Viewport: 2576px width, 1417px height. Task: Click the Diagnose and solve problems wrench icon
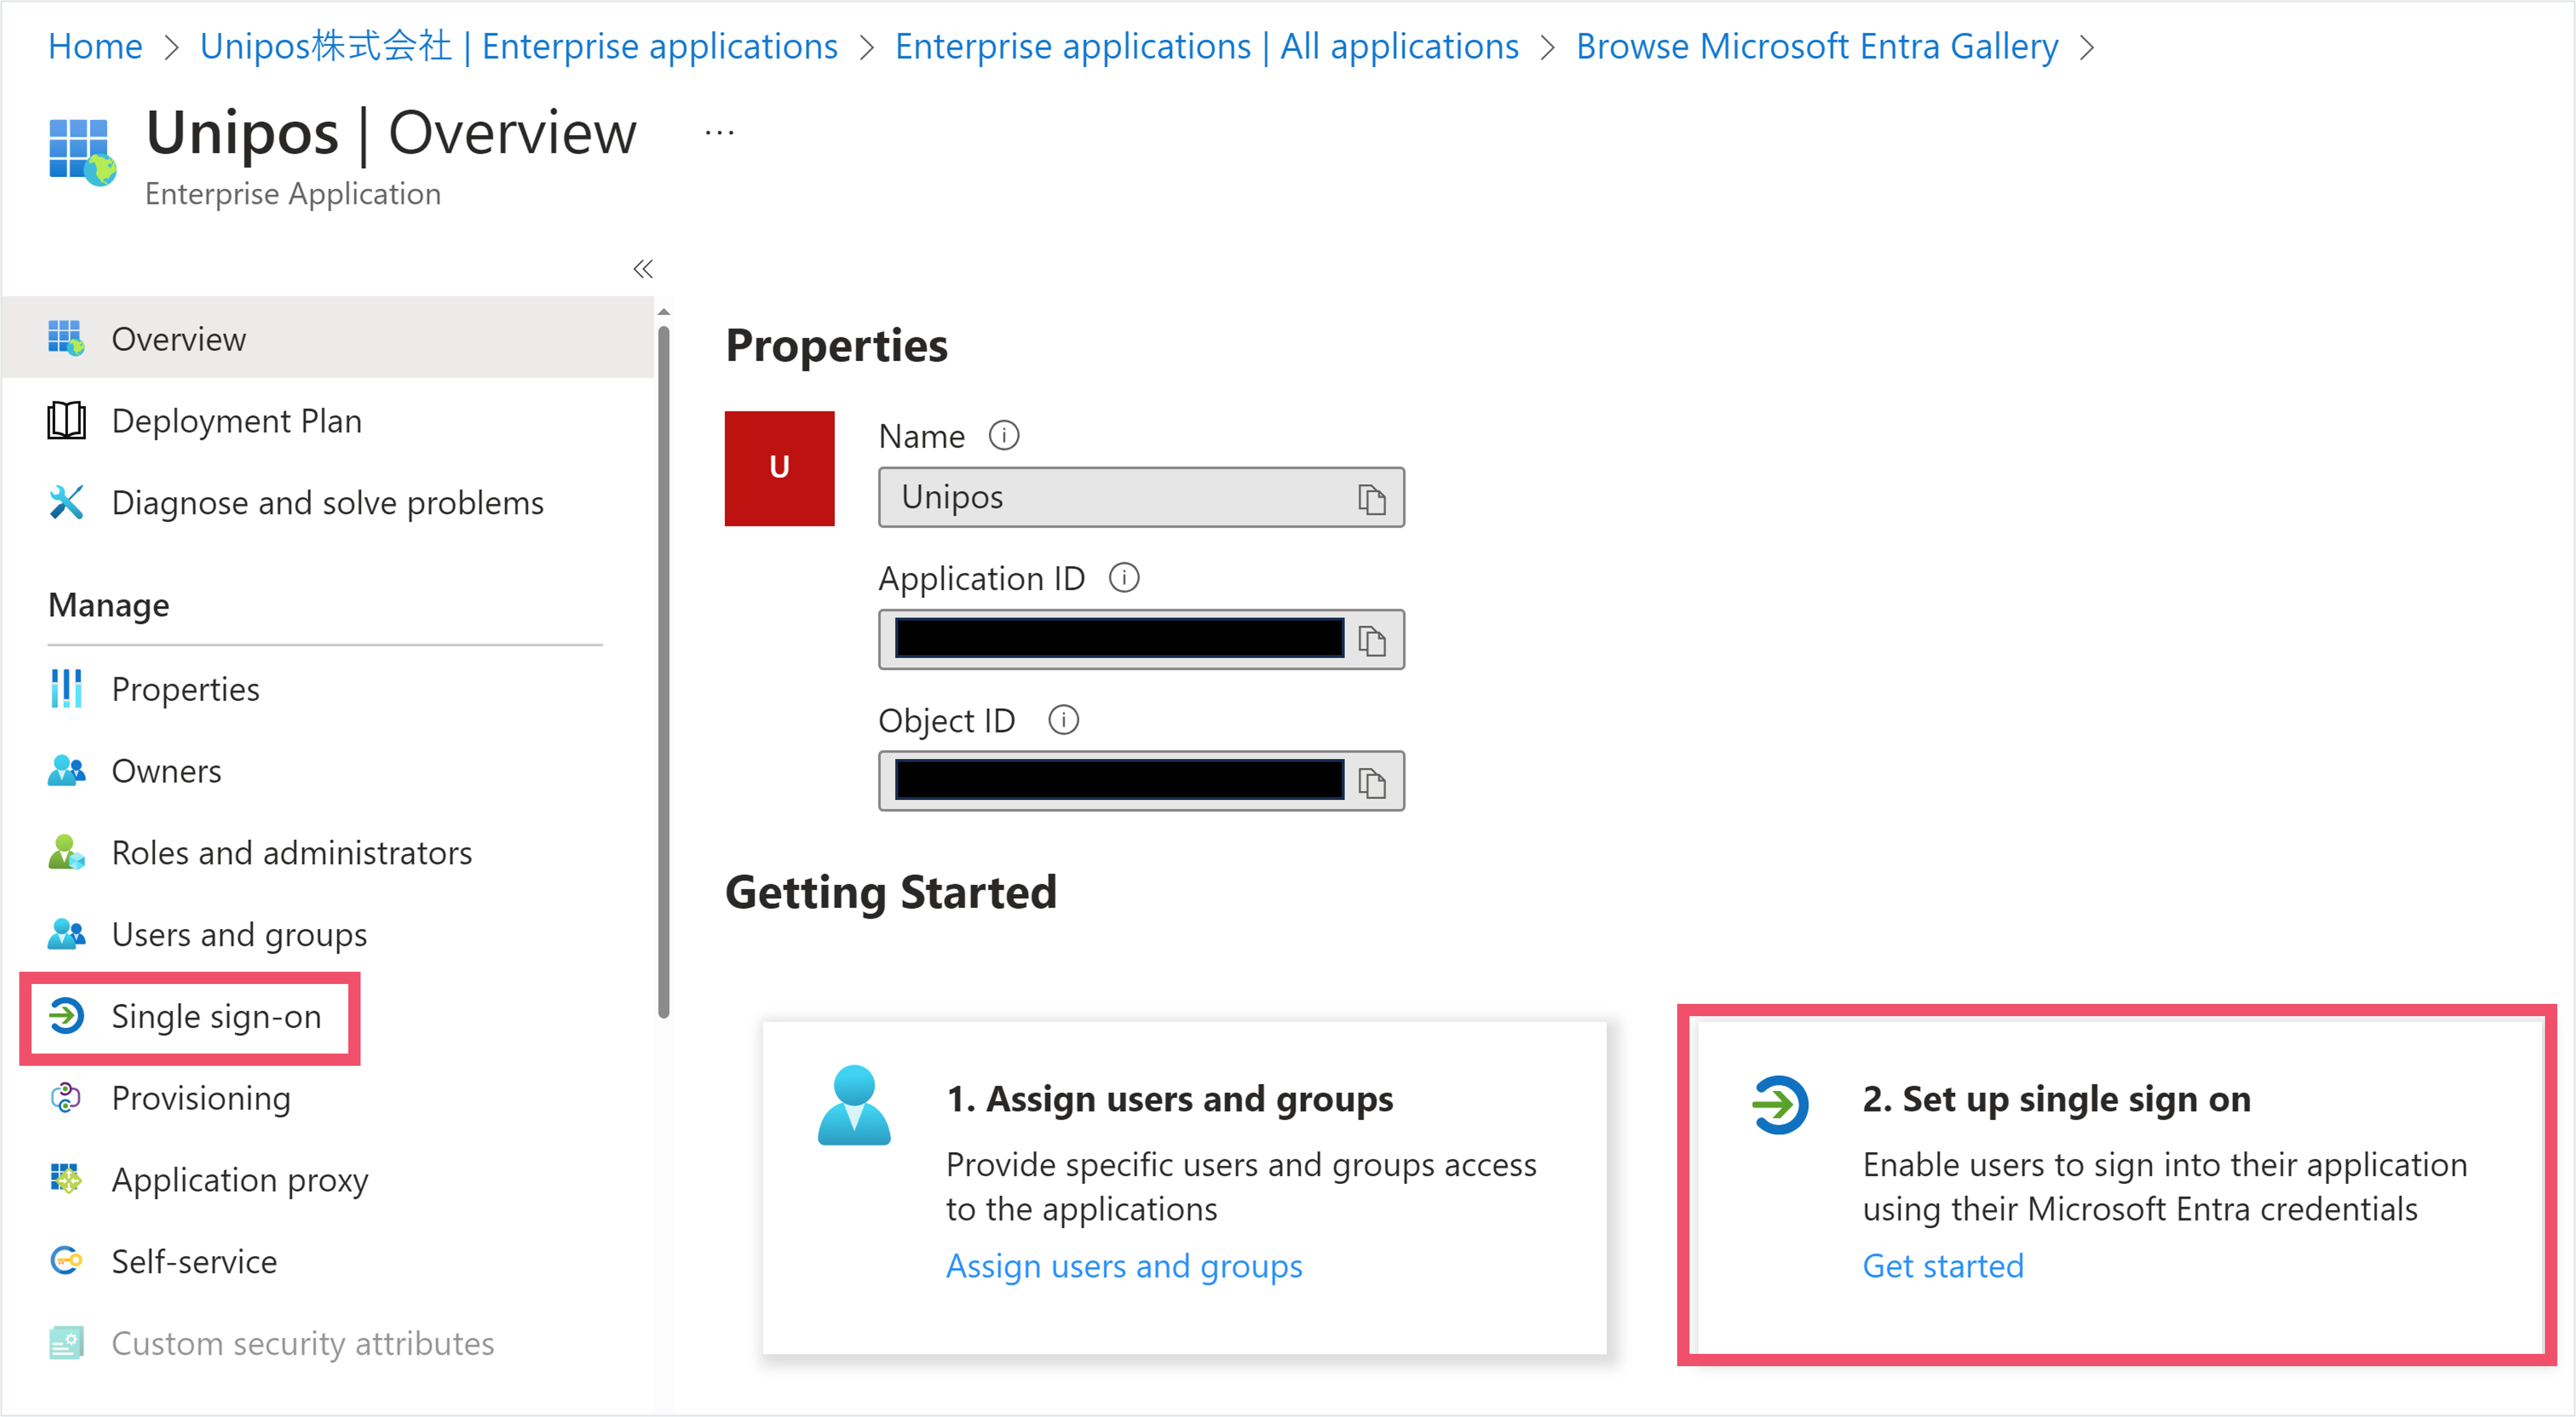click(66, 502)
